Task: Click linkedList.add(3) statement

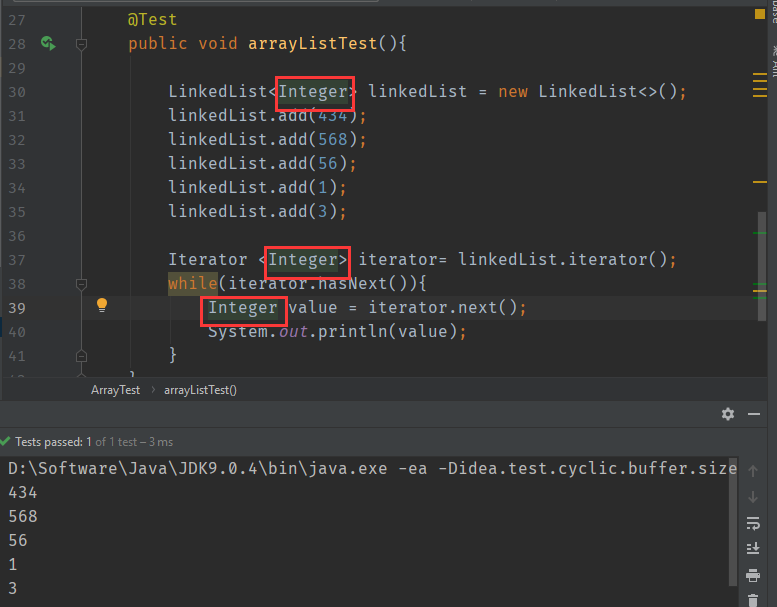Action: (x=258, y=212)
